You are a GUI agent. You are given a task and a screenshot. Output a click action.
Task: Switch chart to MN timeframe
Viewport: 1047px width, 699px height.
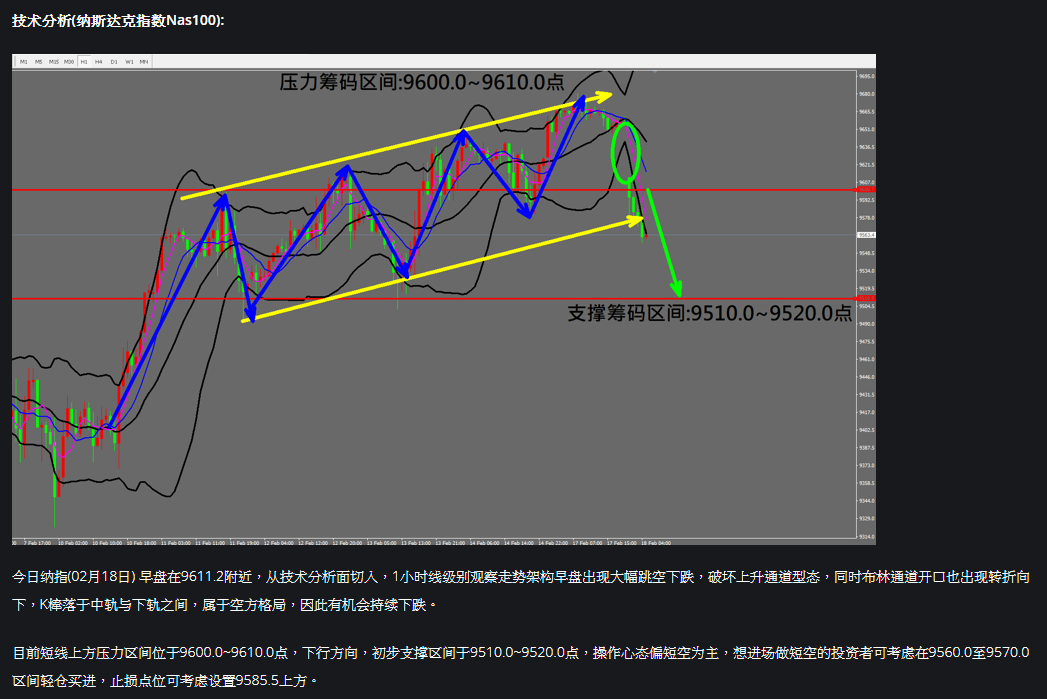144,61
